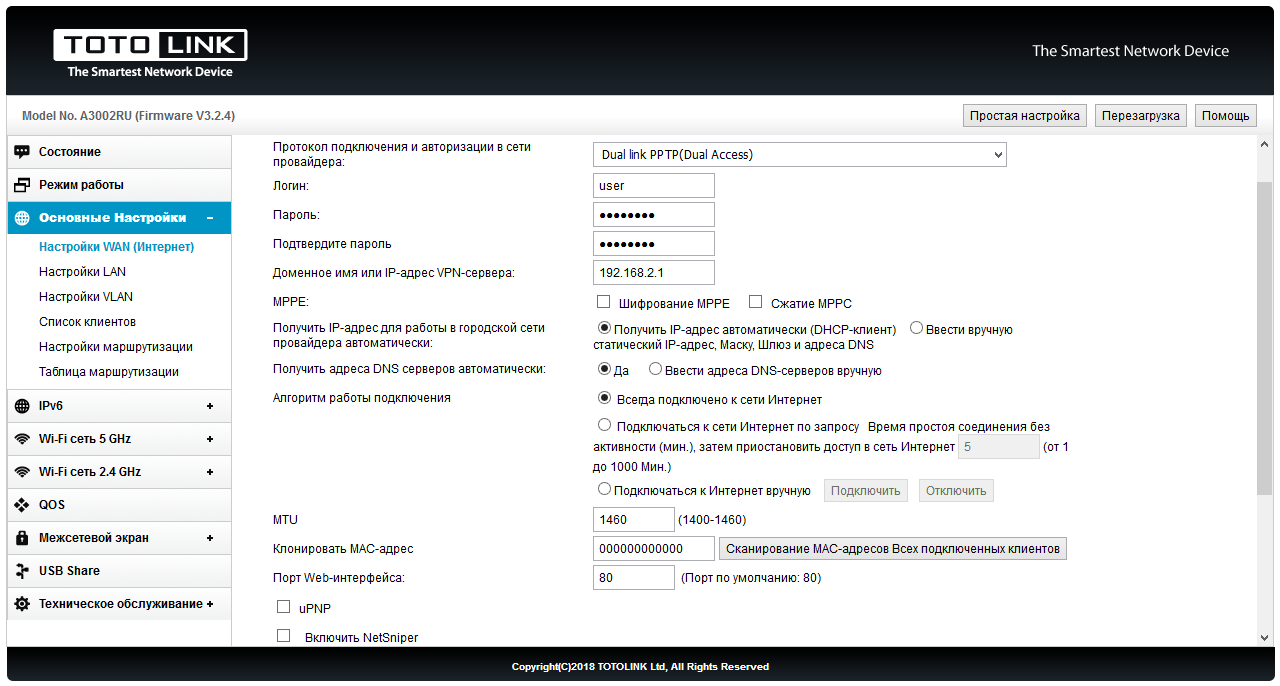Click the Пароль input field
This screenshot has height=686, width=1280.
pyautogui.click(x=654, y=215)
